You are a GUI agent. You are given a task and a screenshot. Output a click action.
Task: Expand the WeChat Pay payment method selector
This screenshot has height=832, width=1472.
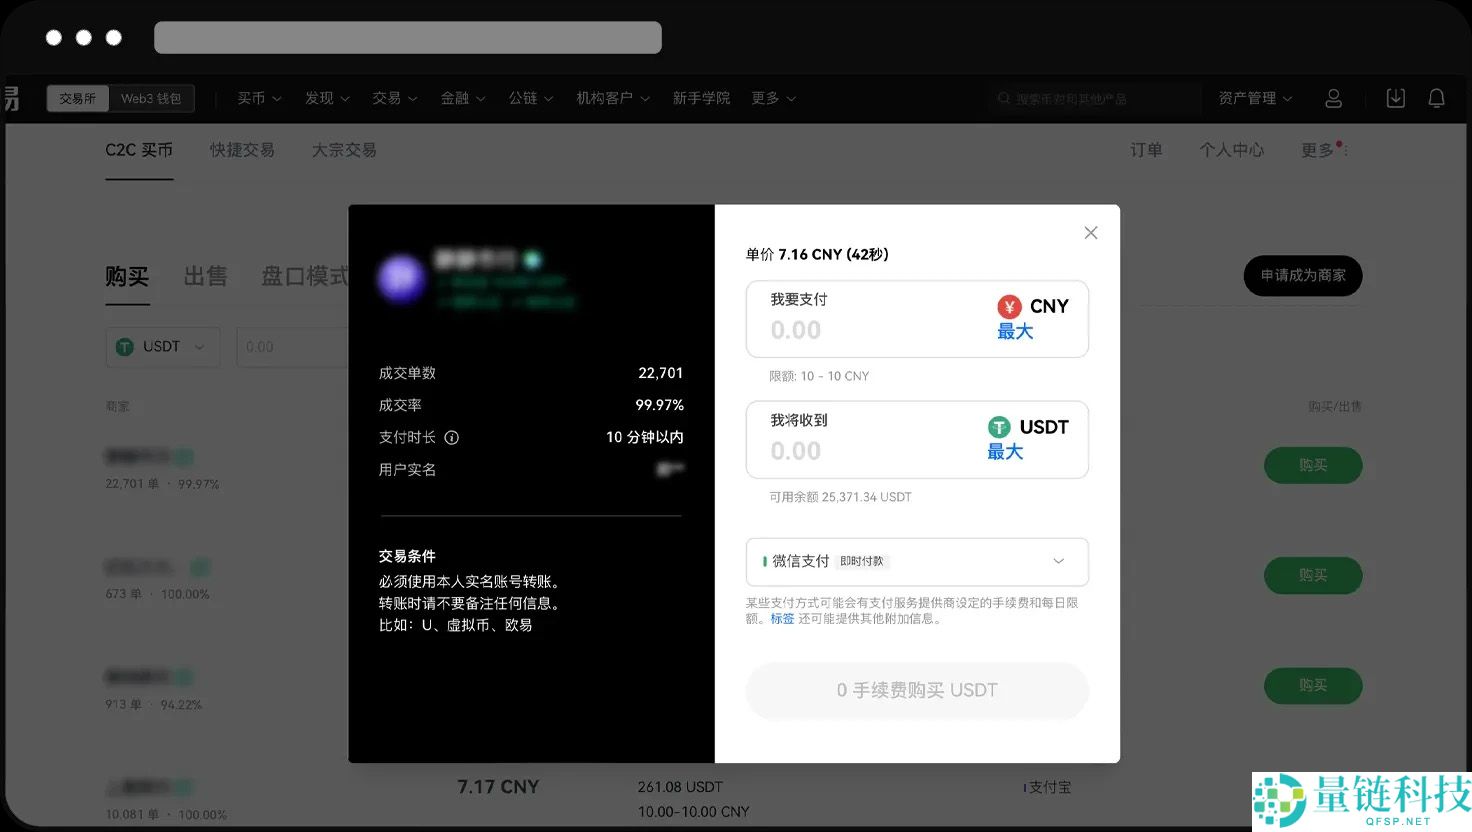point(1058,561)
